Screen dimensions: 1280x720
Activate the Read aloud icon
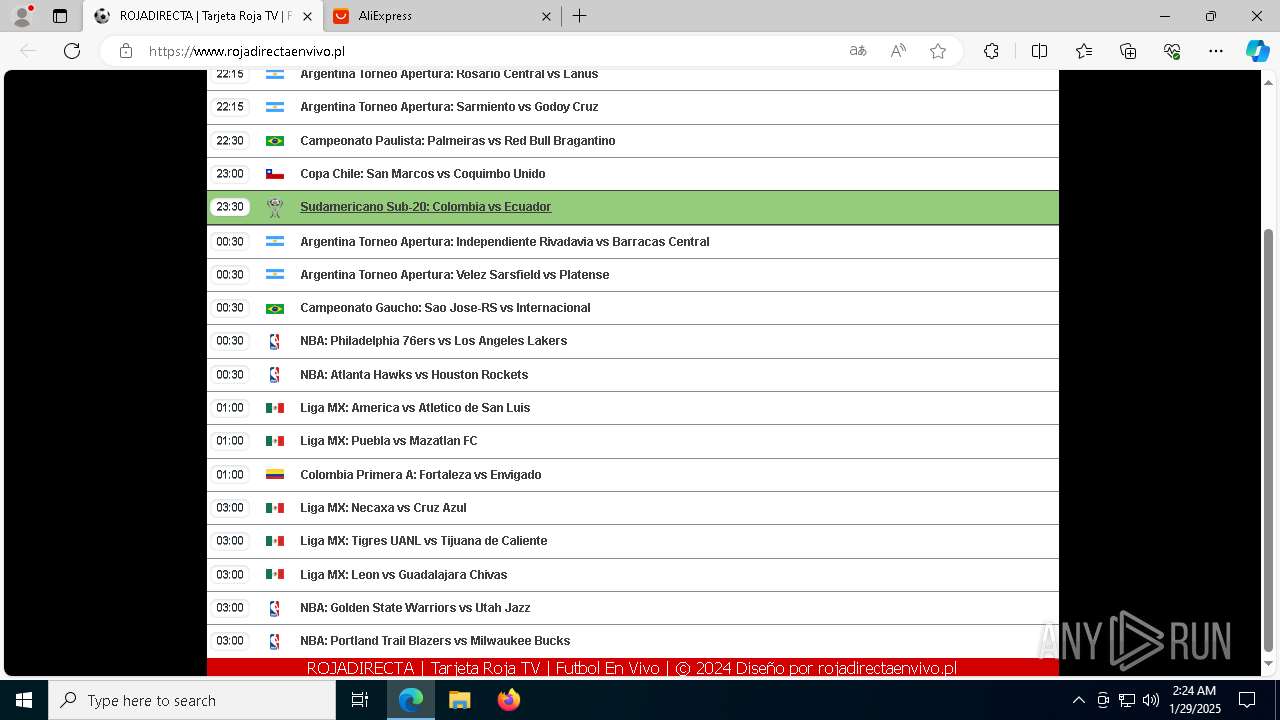[898, 51]
